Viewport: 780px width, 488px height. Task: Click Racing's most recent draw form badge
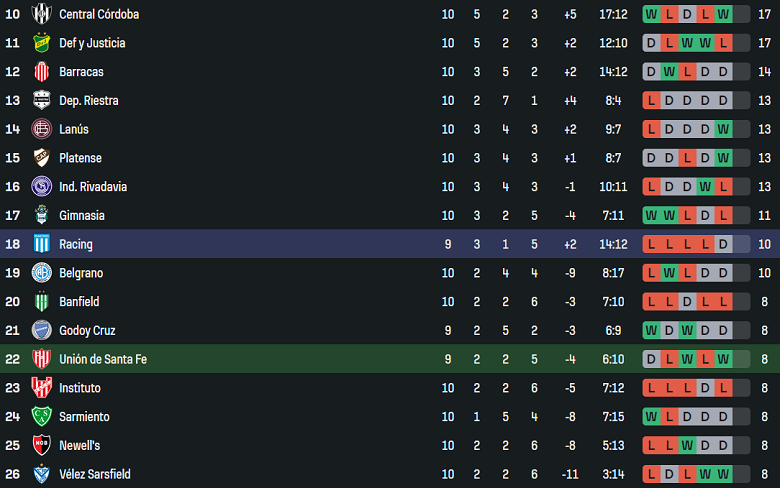click(724, 244)
